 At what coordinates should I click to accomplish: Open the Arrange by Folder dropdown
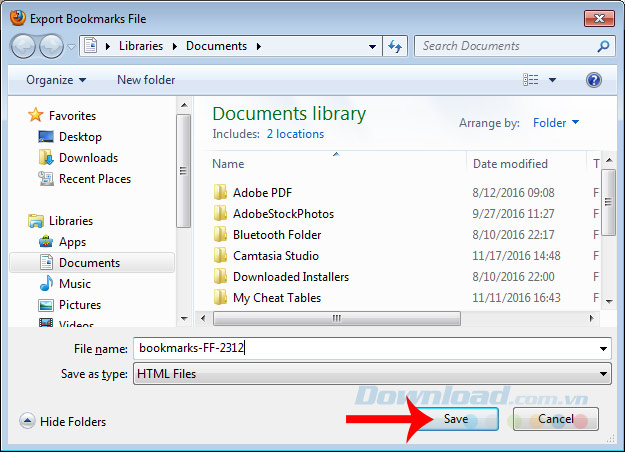(556, 123)
